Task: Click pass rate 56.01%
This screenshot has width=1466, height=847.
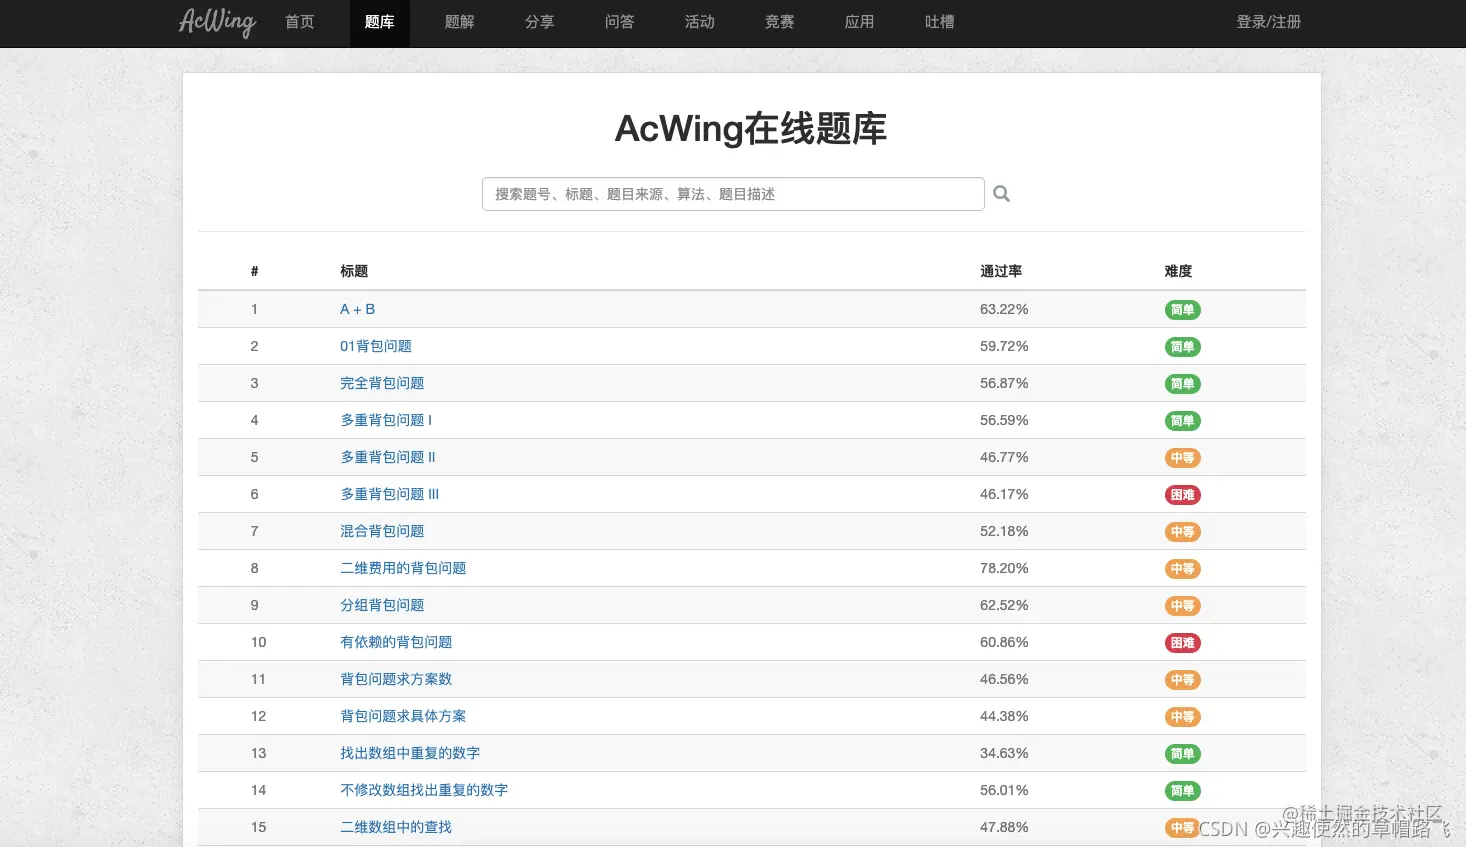Action: (x=1004, y=790)
